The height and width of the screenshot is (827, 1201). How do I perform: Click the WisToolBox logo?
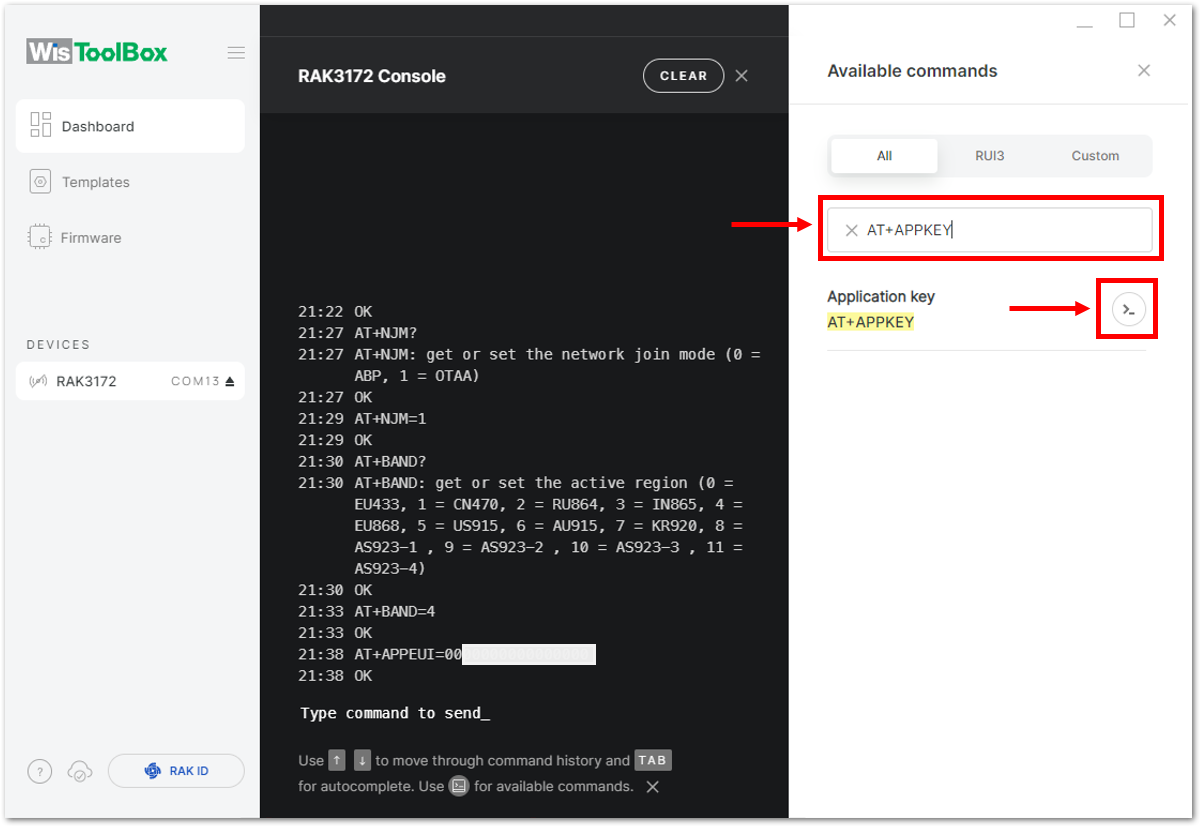(x=97, y=52)
